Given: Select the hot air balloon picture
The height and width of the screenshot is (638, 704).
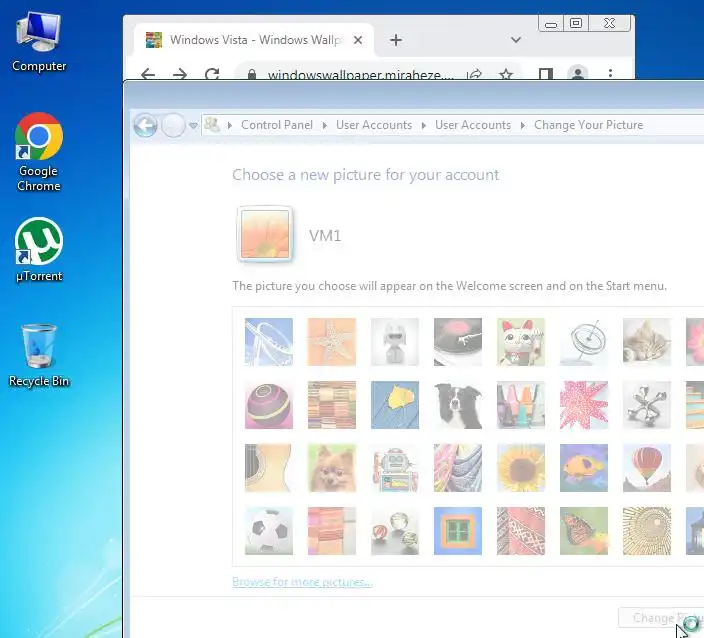Looking at the screenshot, I should 647,468.
